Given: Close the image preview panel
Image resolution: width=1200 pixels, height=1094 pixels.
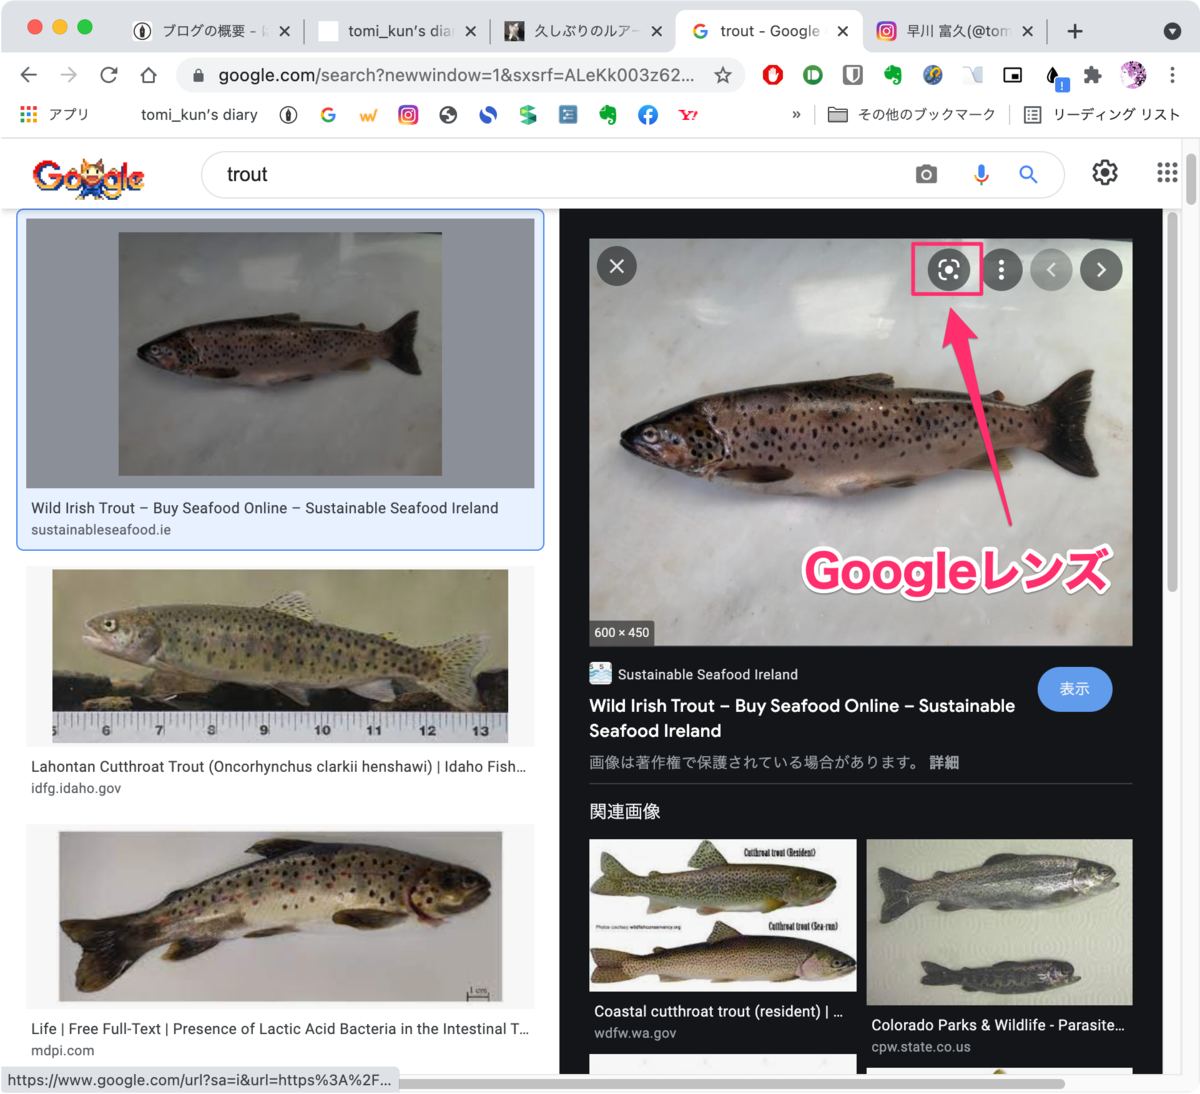Looking at the screenshot, I should pyautogui.click(x=617, y=266).
